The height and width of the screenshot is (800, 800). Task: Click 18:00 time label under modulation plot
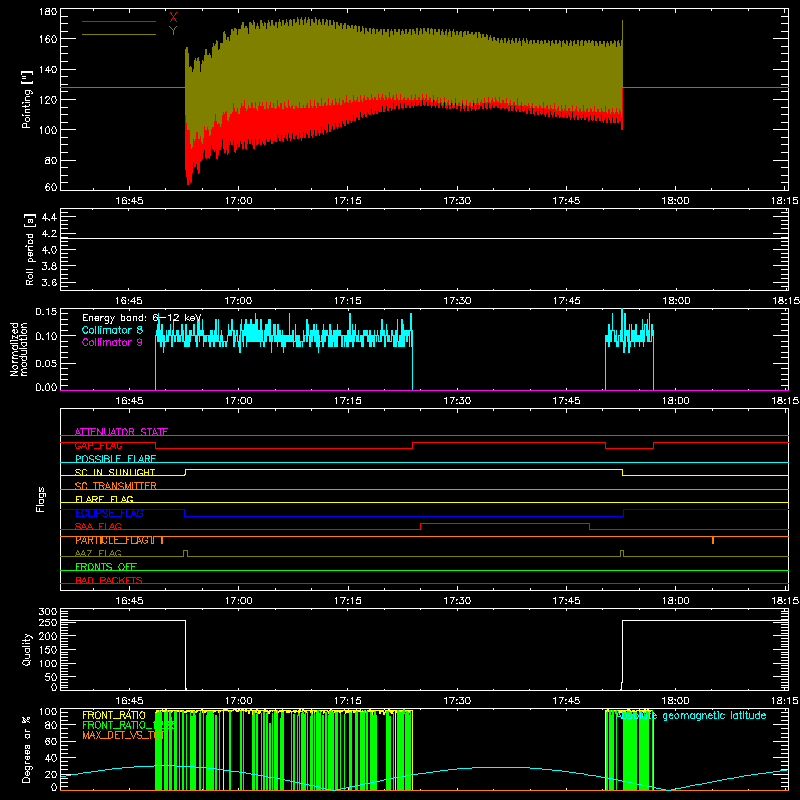676,401
